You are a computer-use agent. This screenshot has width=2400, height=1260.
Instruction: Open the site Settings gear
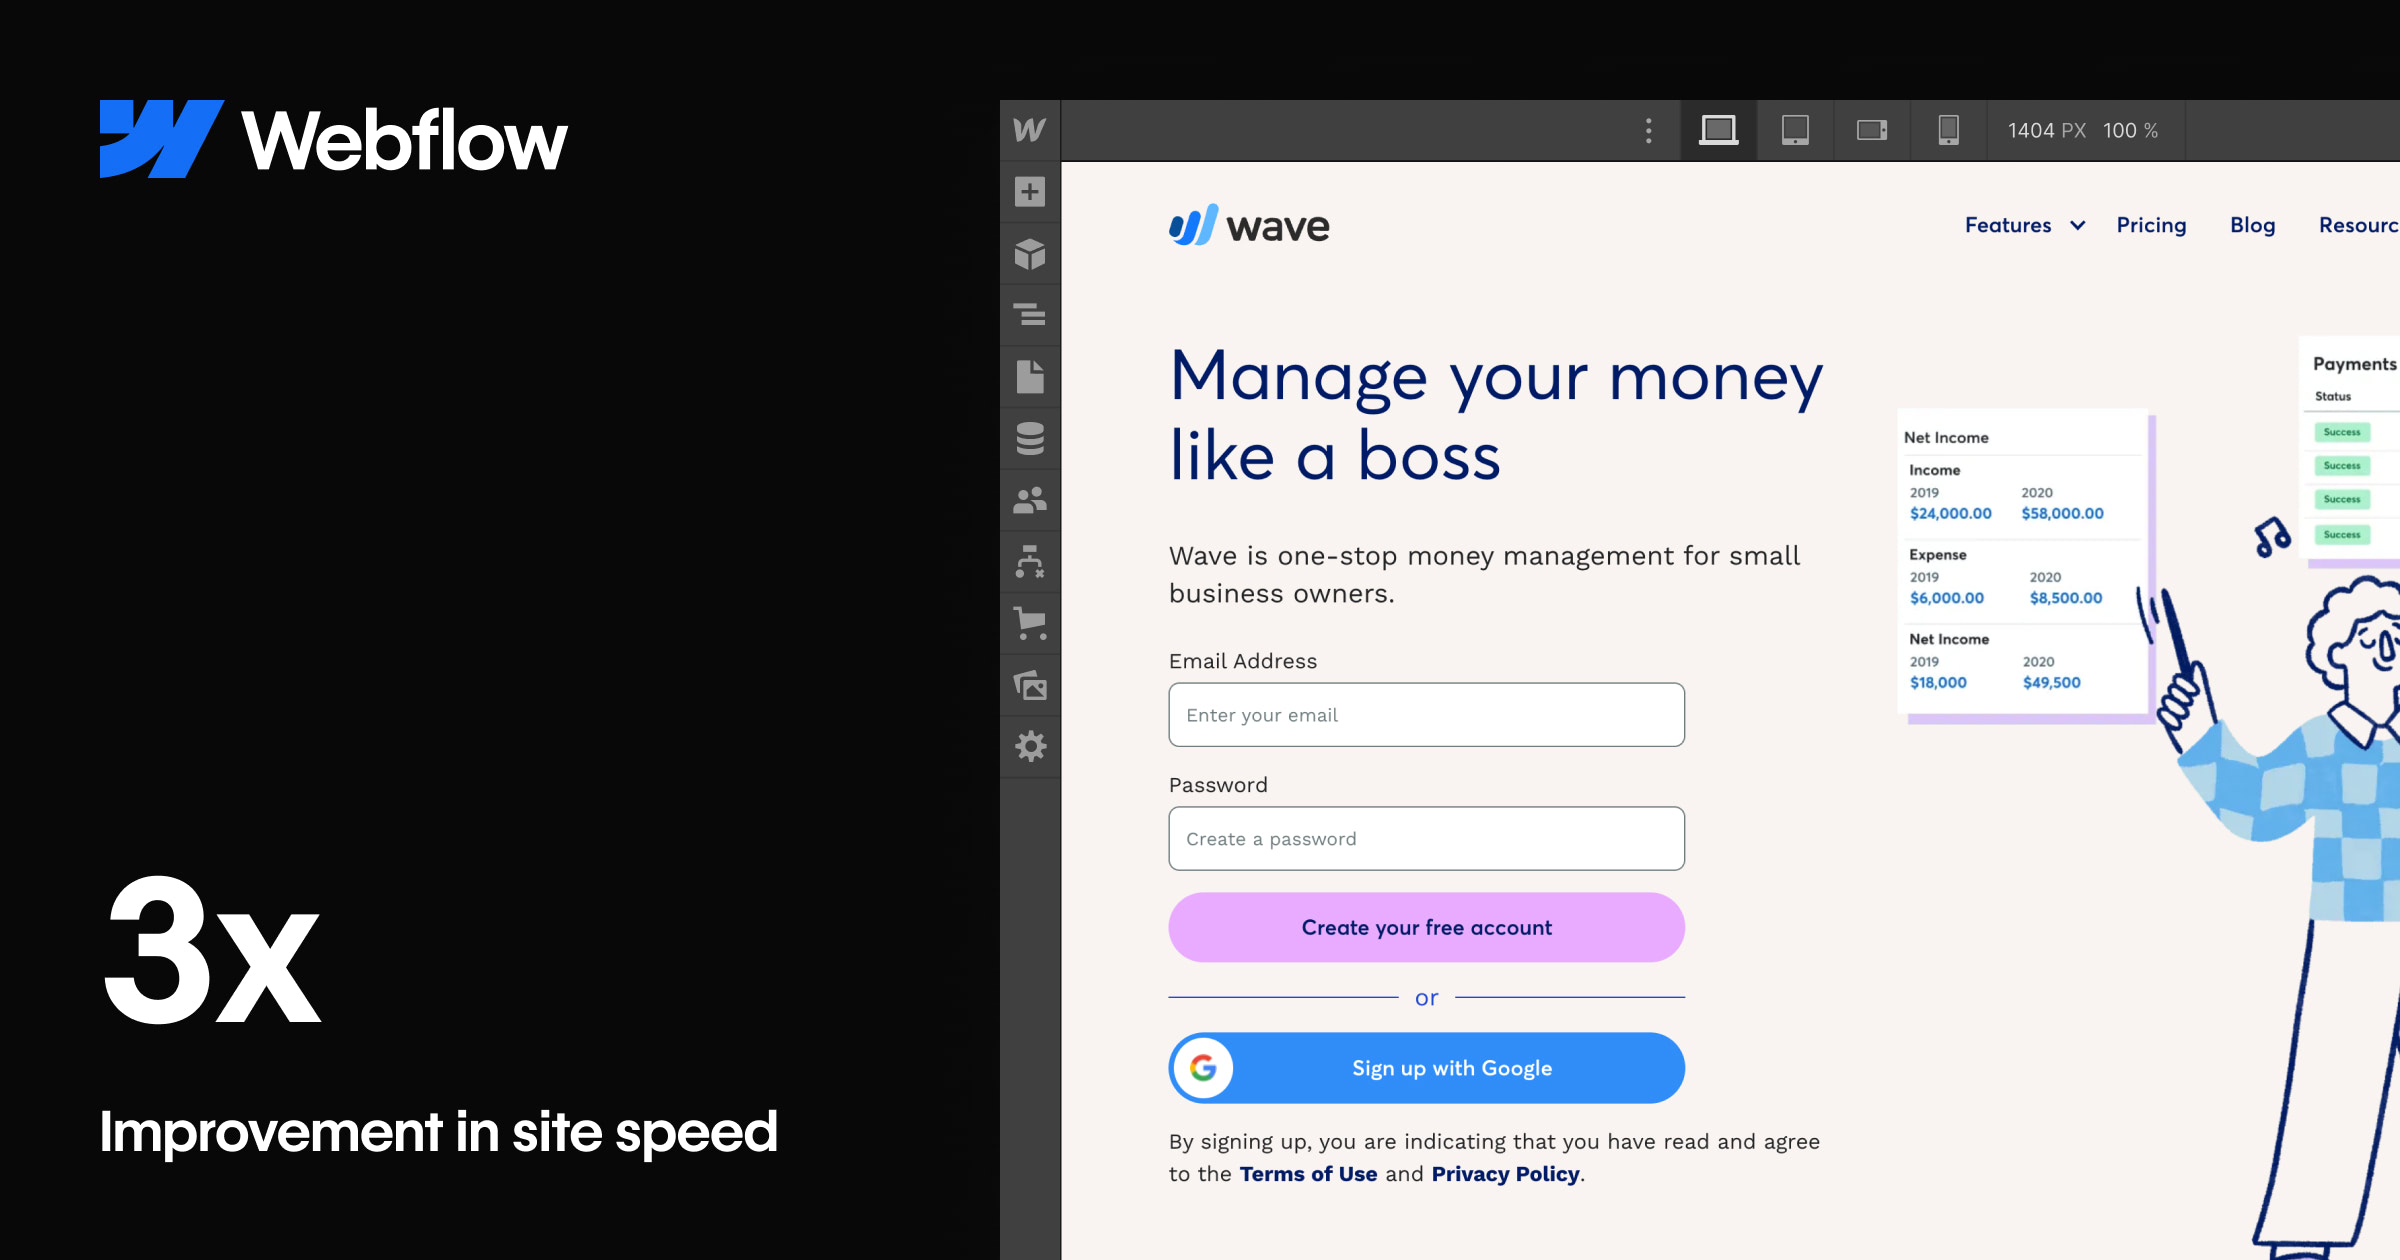coord(1030,747)
